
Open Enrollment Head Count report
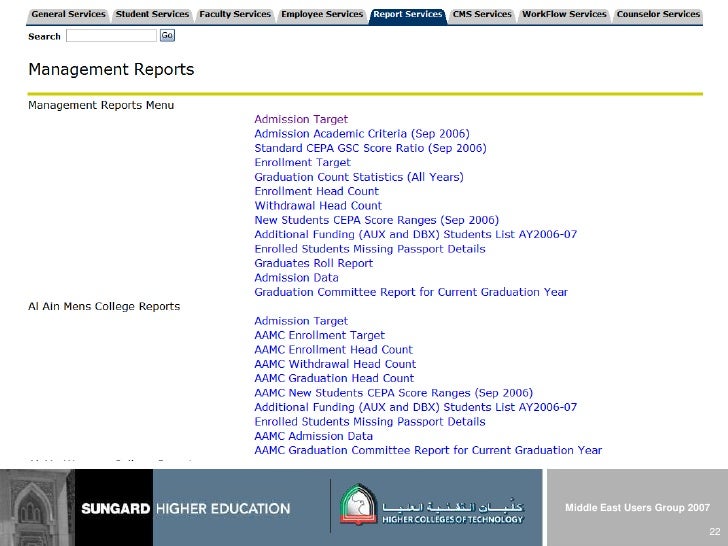click(x=316, y=191)
